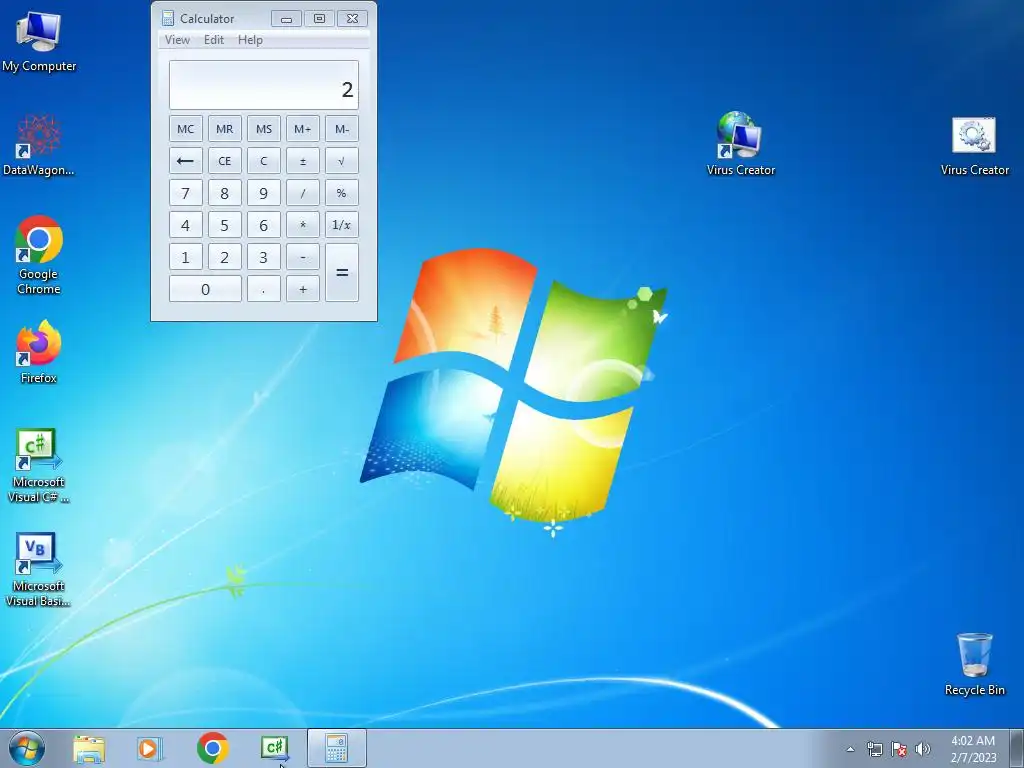Click the 3 key on calculator
The height and width of the screenshot is (768, 1024).
point(264,257)
